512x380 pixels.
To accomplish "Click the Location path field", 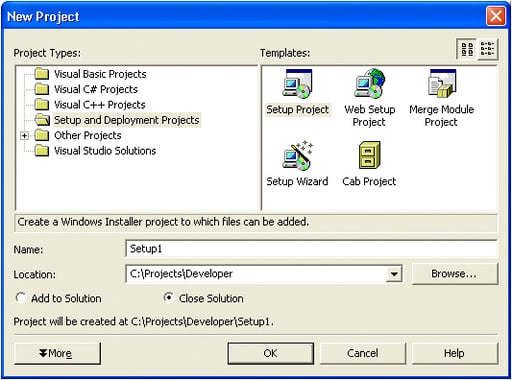I will click(256, 274).
